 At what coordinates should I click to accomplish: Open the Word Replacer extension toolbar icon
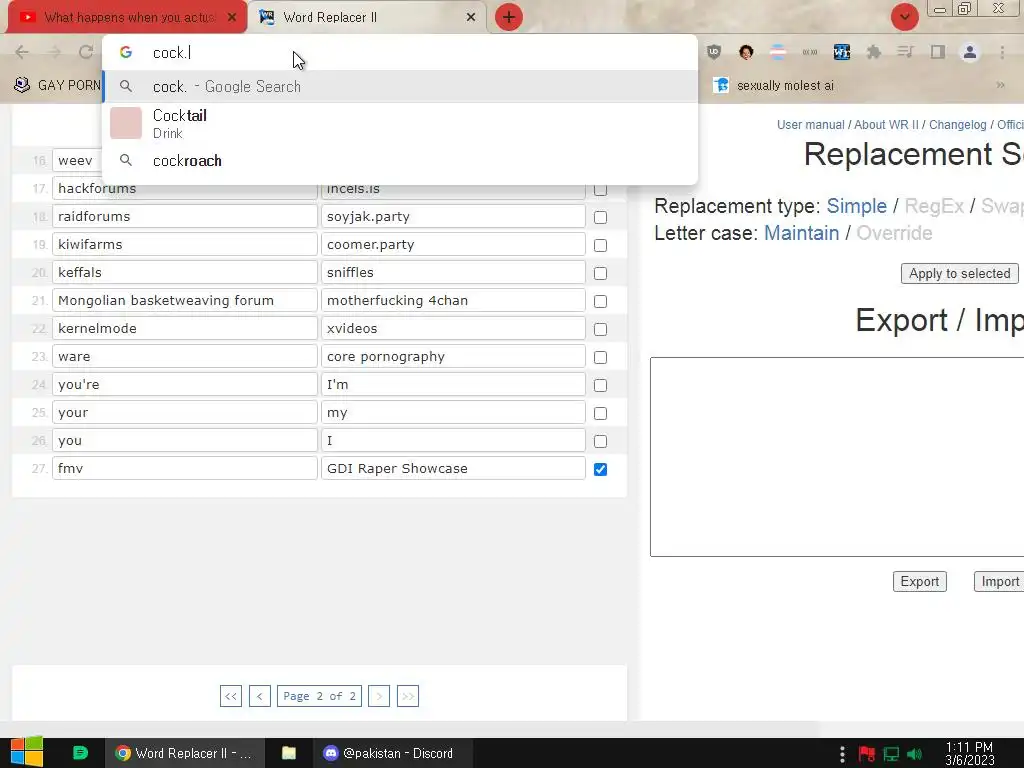point(842,52)
